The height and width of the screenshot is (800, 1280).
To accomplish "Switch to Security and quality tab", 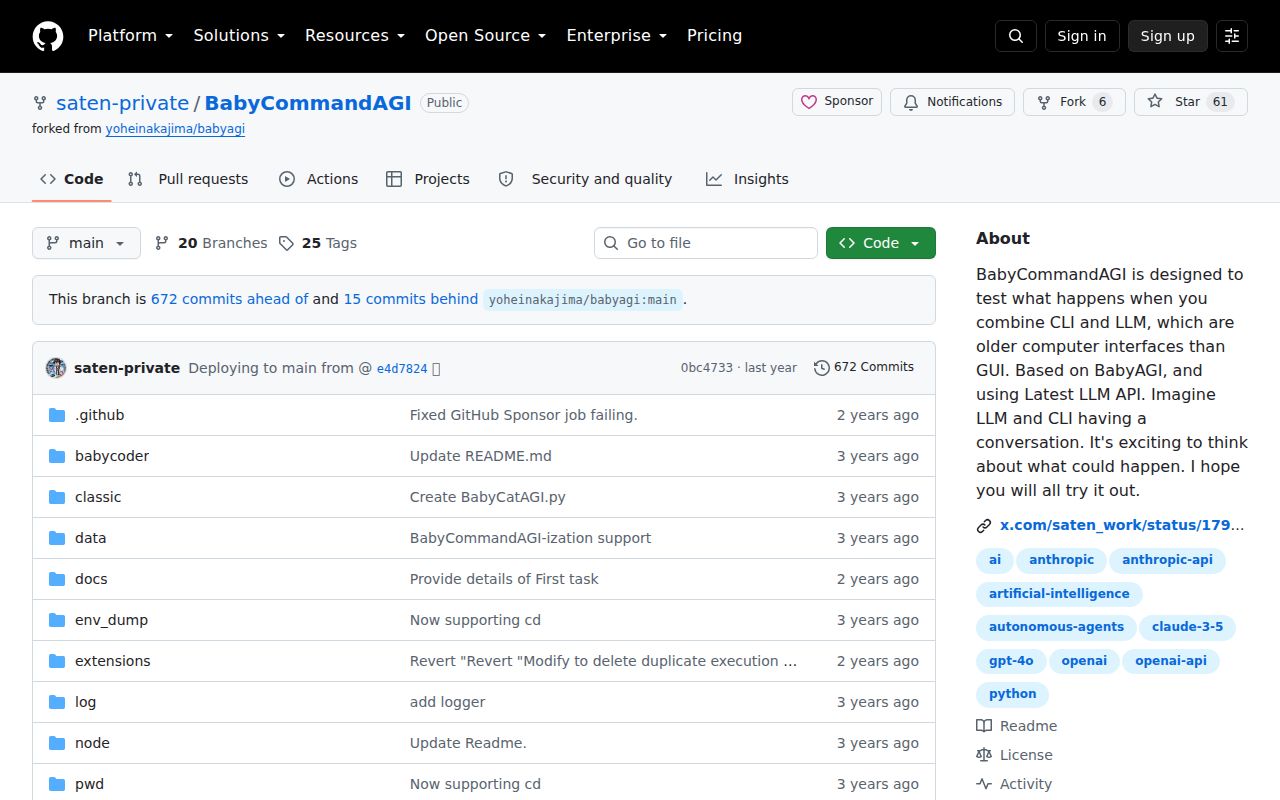I will tap(585, 179).
